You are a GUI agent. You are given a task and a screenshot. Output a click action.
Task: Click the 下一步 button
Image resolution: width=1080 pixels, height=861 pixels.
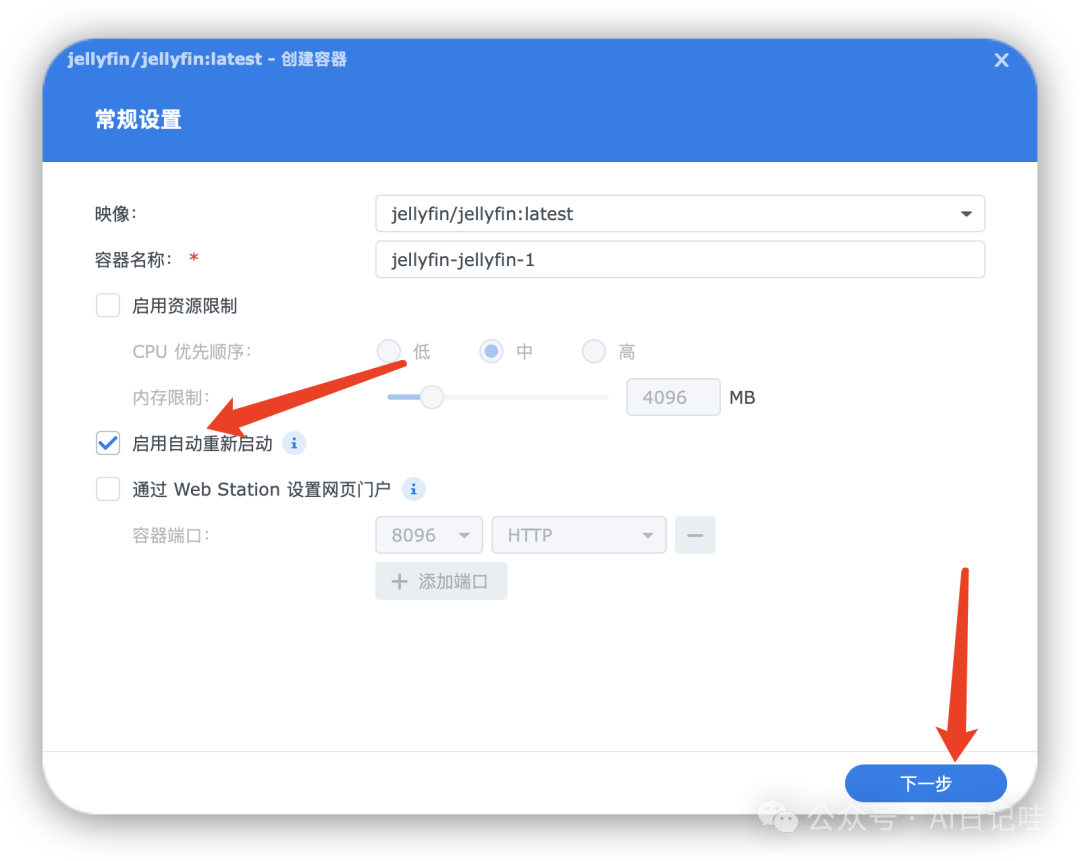tap(926, 783)
